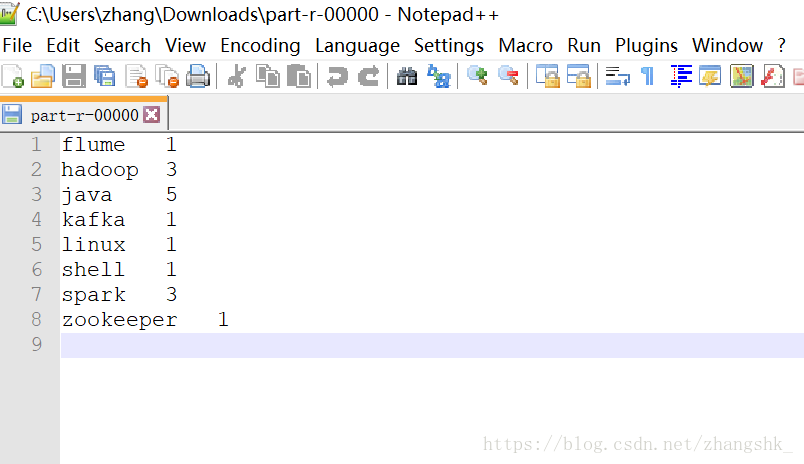Open the File menu

pyautogui.click(x=17, y=46)
